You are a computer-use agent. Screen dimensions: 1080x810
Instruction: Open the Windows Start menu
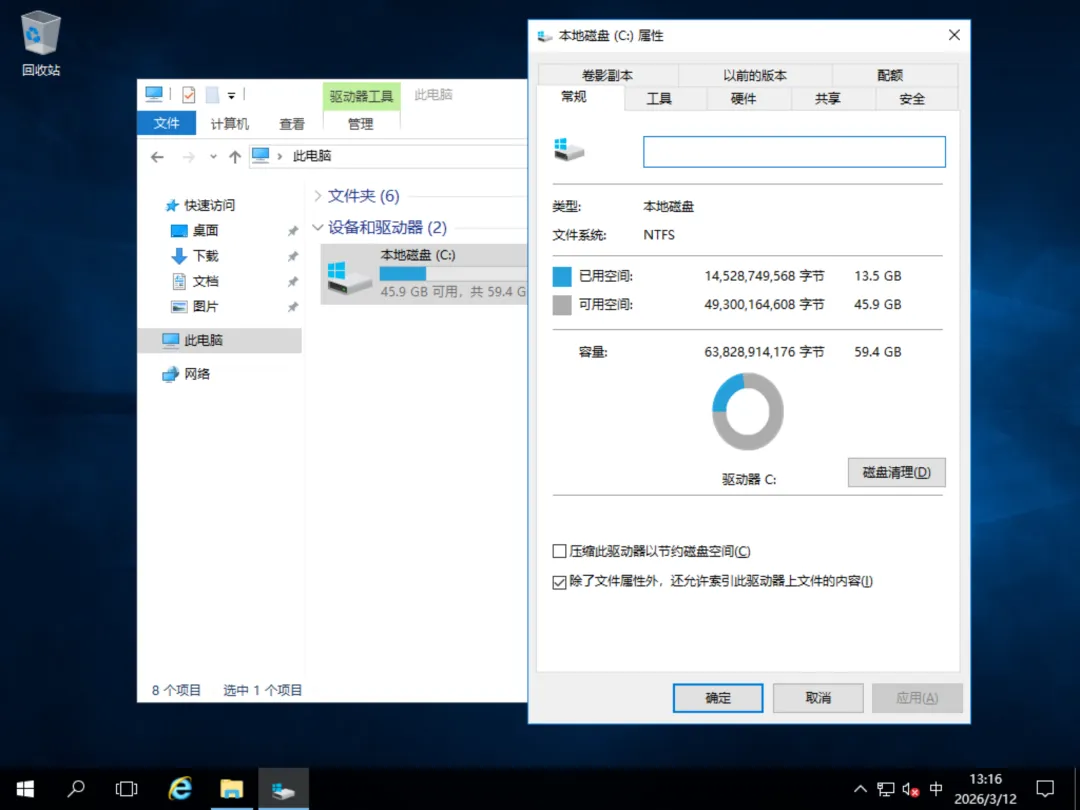point(25,789)
